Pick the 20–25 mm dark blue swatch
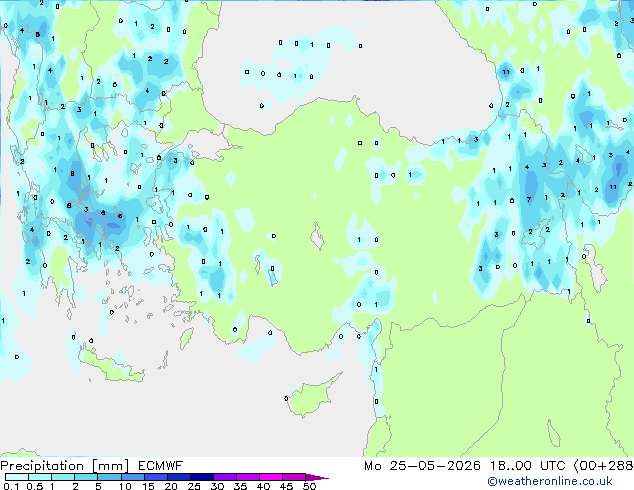The height and width of the screenshot is (490, 634). (178, 477)
